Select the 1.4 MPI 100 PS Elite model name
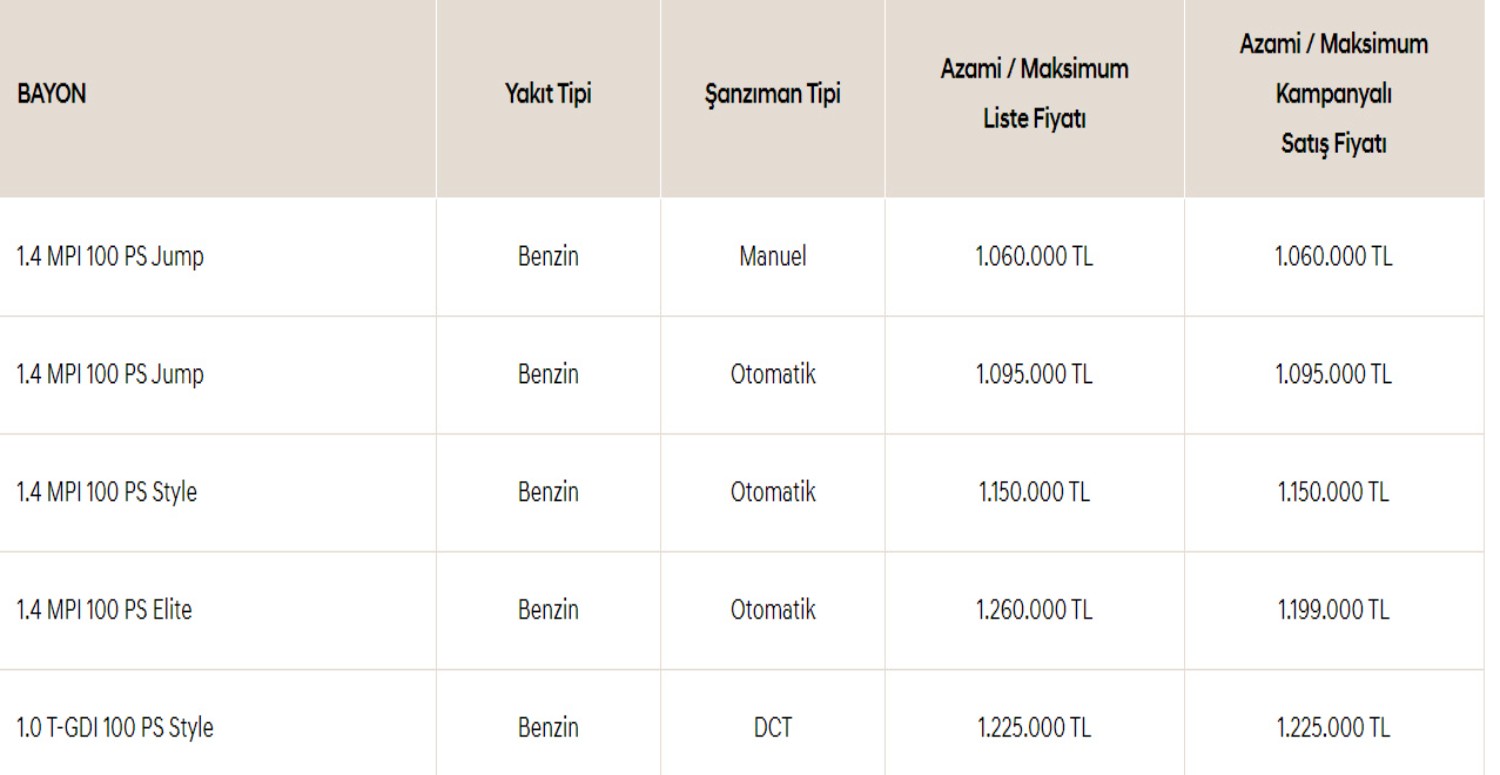The image size is (1500, 775). pyautogui.click(x=103, y=610)
